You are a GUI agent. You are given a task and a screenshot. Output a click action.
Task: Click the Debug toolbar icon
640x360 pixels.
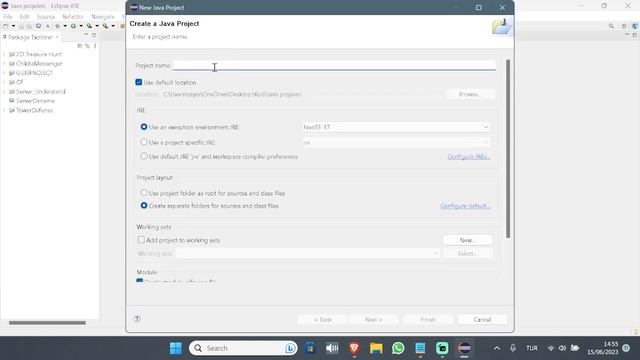(58, 26)
